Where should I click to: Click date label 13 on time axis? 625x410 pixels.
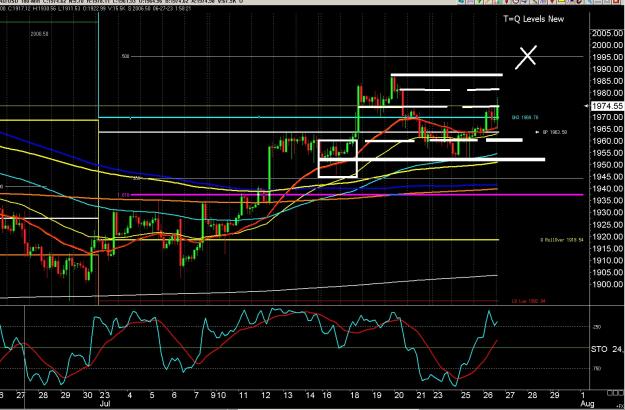(288, 395)
